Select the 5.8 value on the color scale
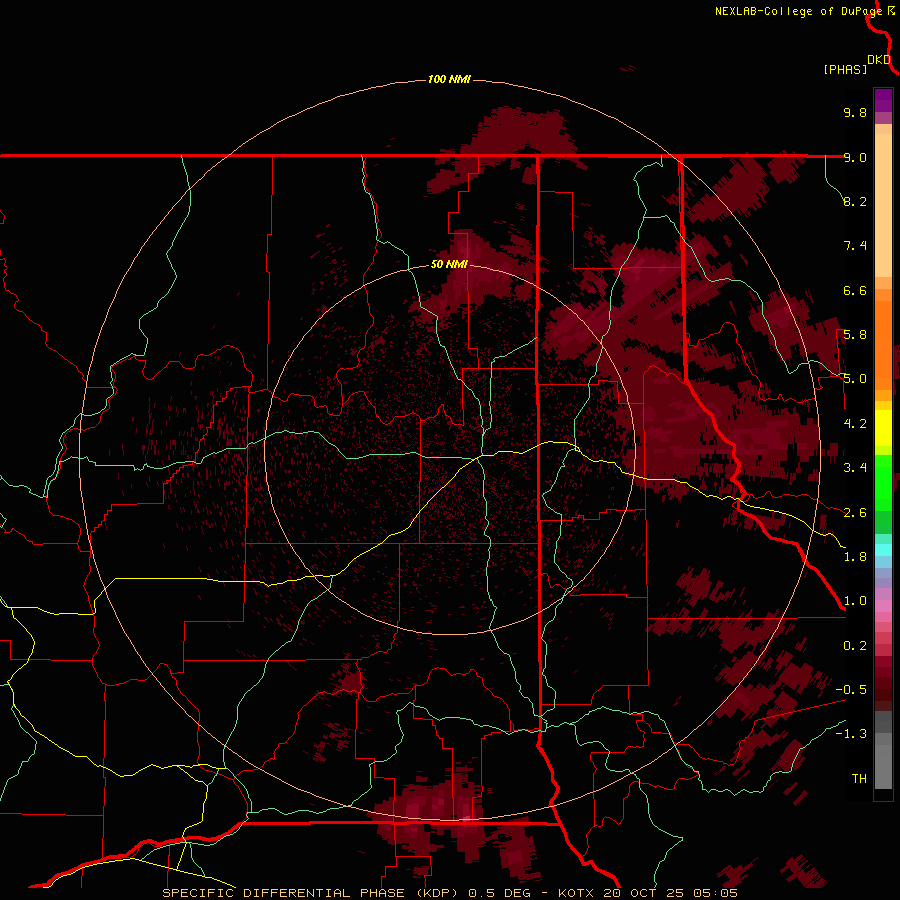The image size is (900, 900). coord(855,335)
